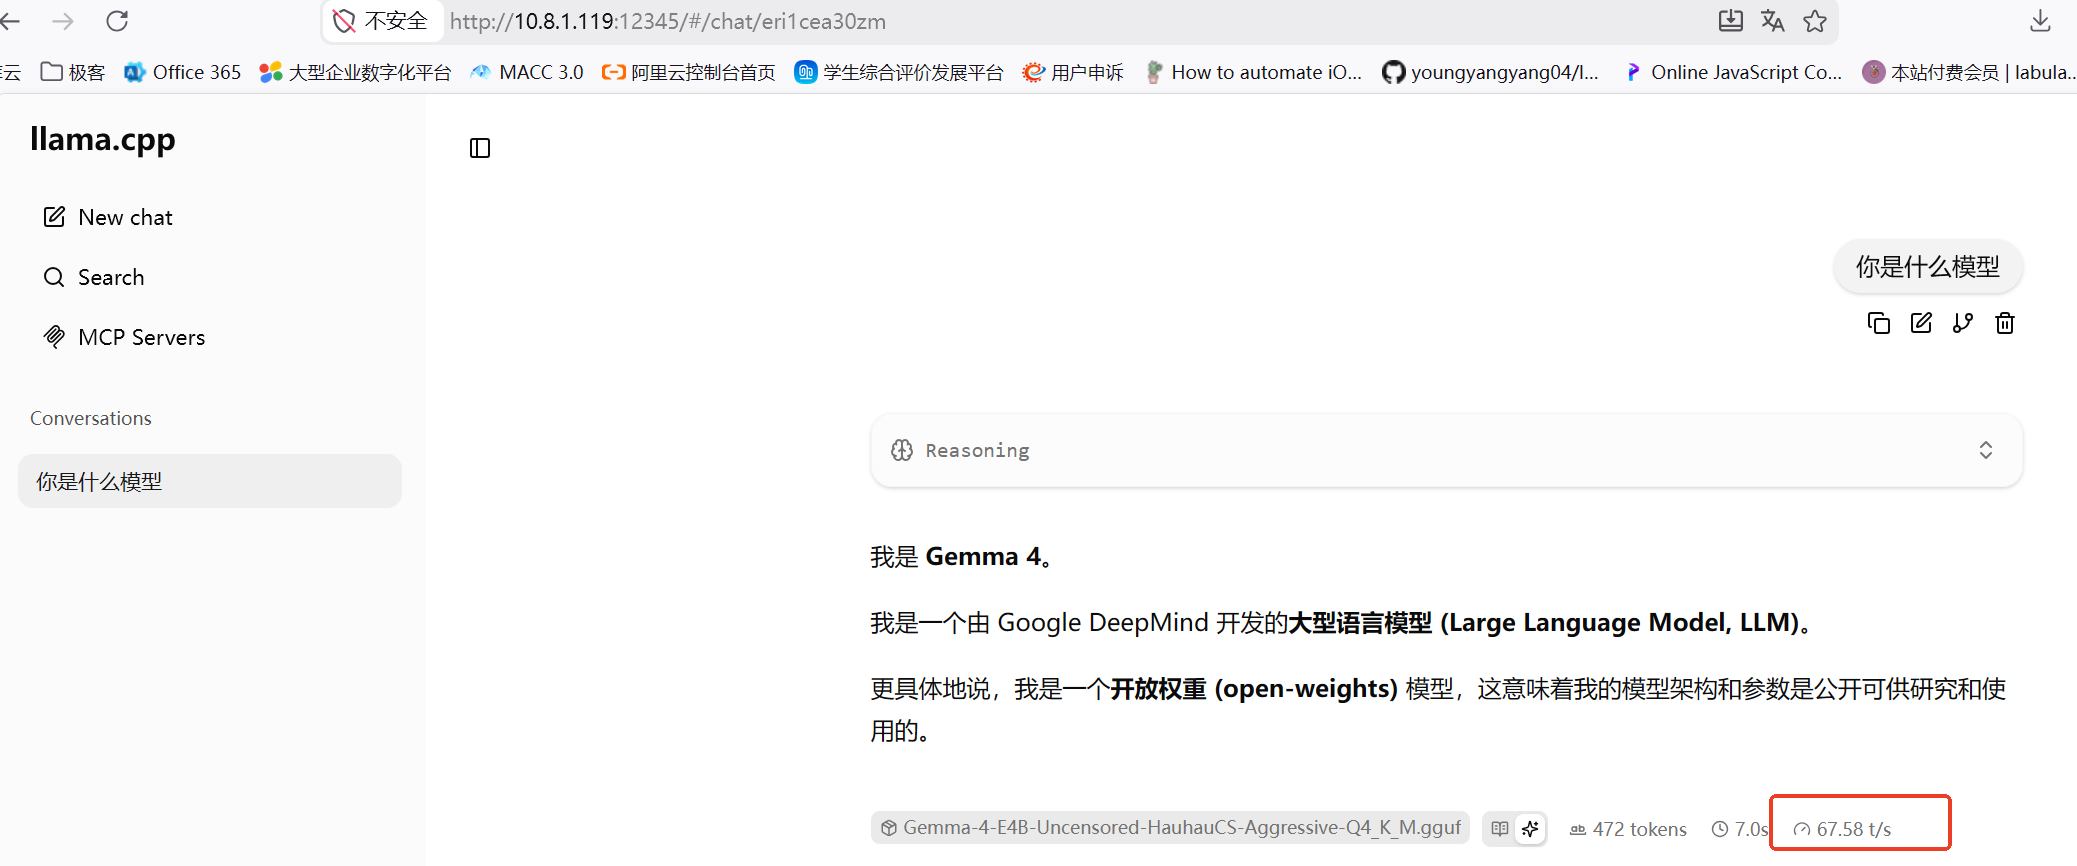Screen dimensions: 2077x866
Task: Edit the user message with the pencil icon
Action: tap(1920, 323)
